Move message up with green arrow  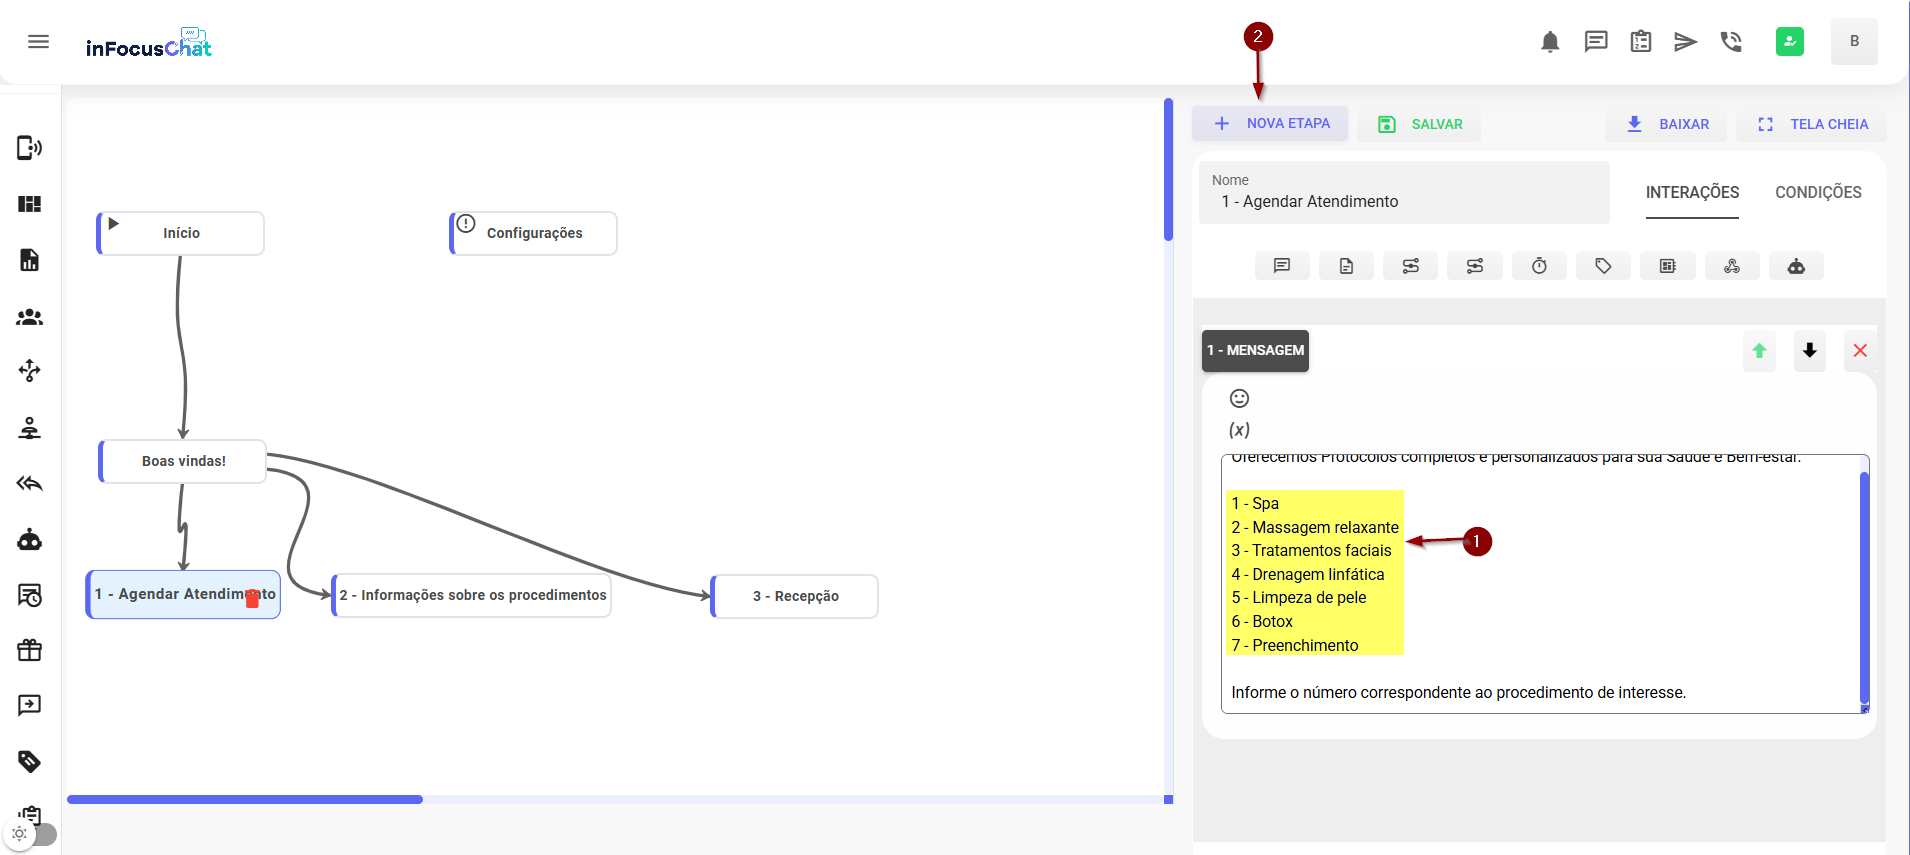coord(1759,351)
